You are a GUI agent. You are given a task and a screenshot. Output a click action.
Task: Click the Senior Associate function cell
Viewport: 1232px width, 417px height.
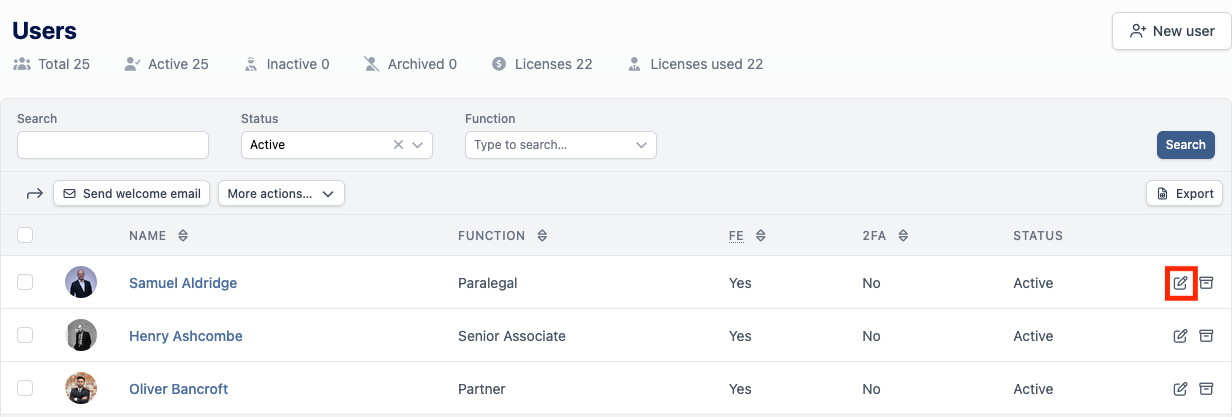pos(512,336)
